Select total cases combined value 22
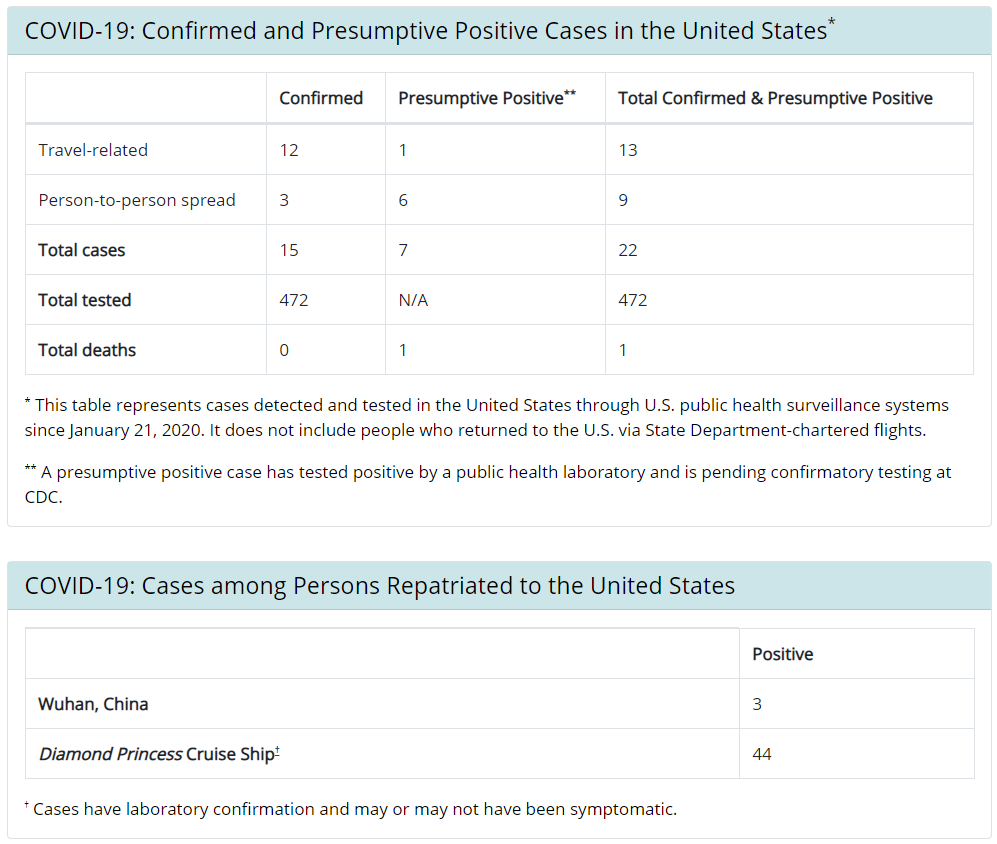997x844 pixels. [628, 250]
